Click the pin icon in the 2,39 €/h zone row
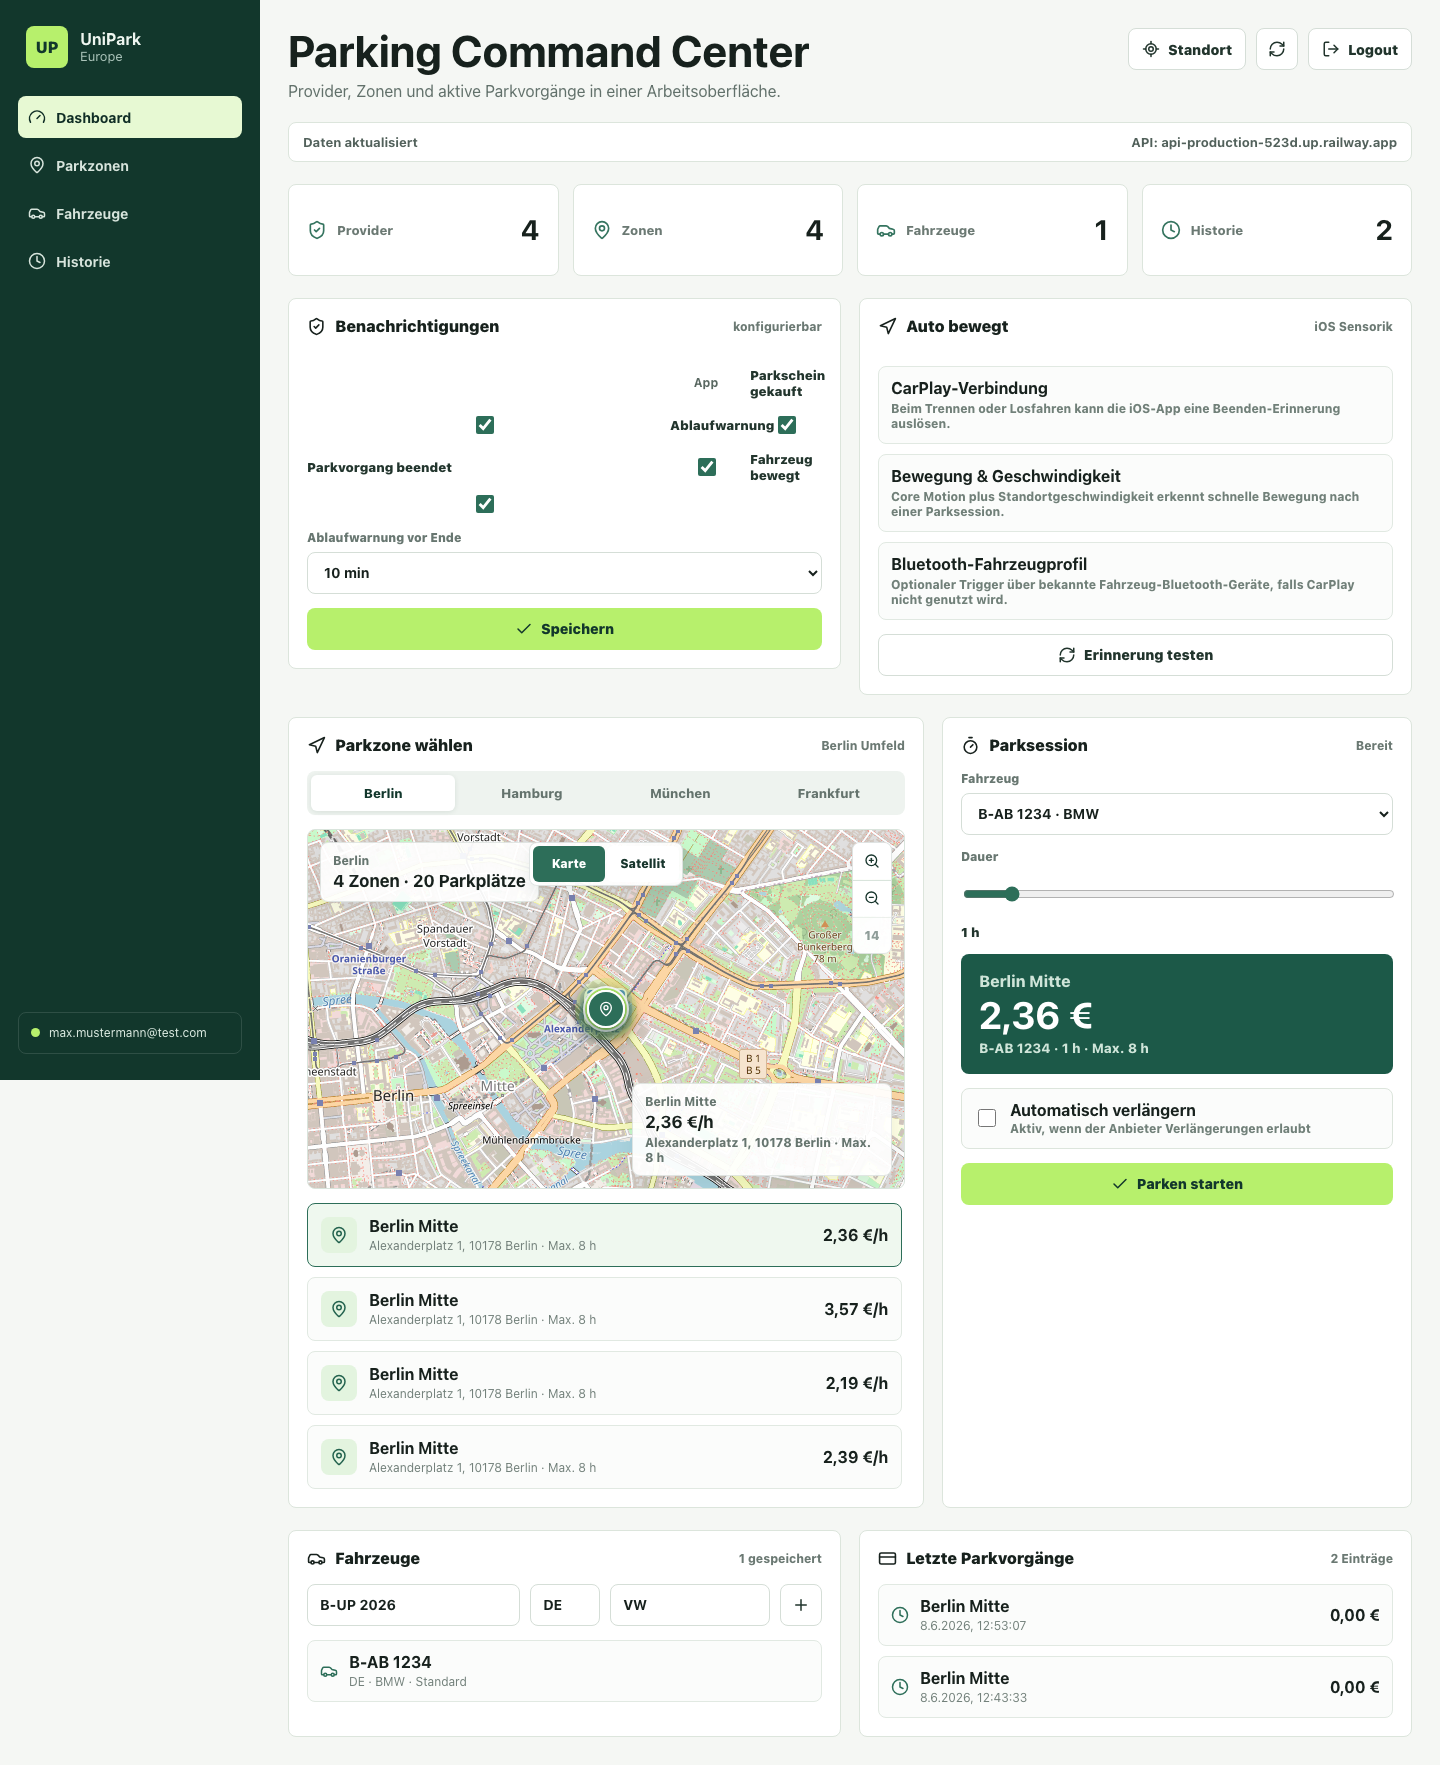The height and width of the screenshot is (1765, 1440). (339, 1457)
